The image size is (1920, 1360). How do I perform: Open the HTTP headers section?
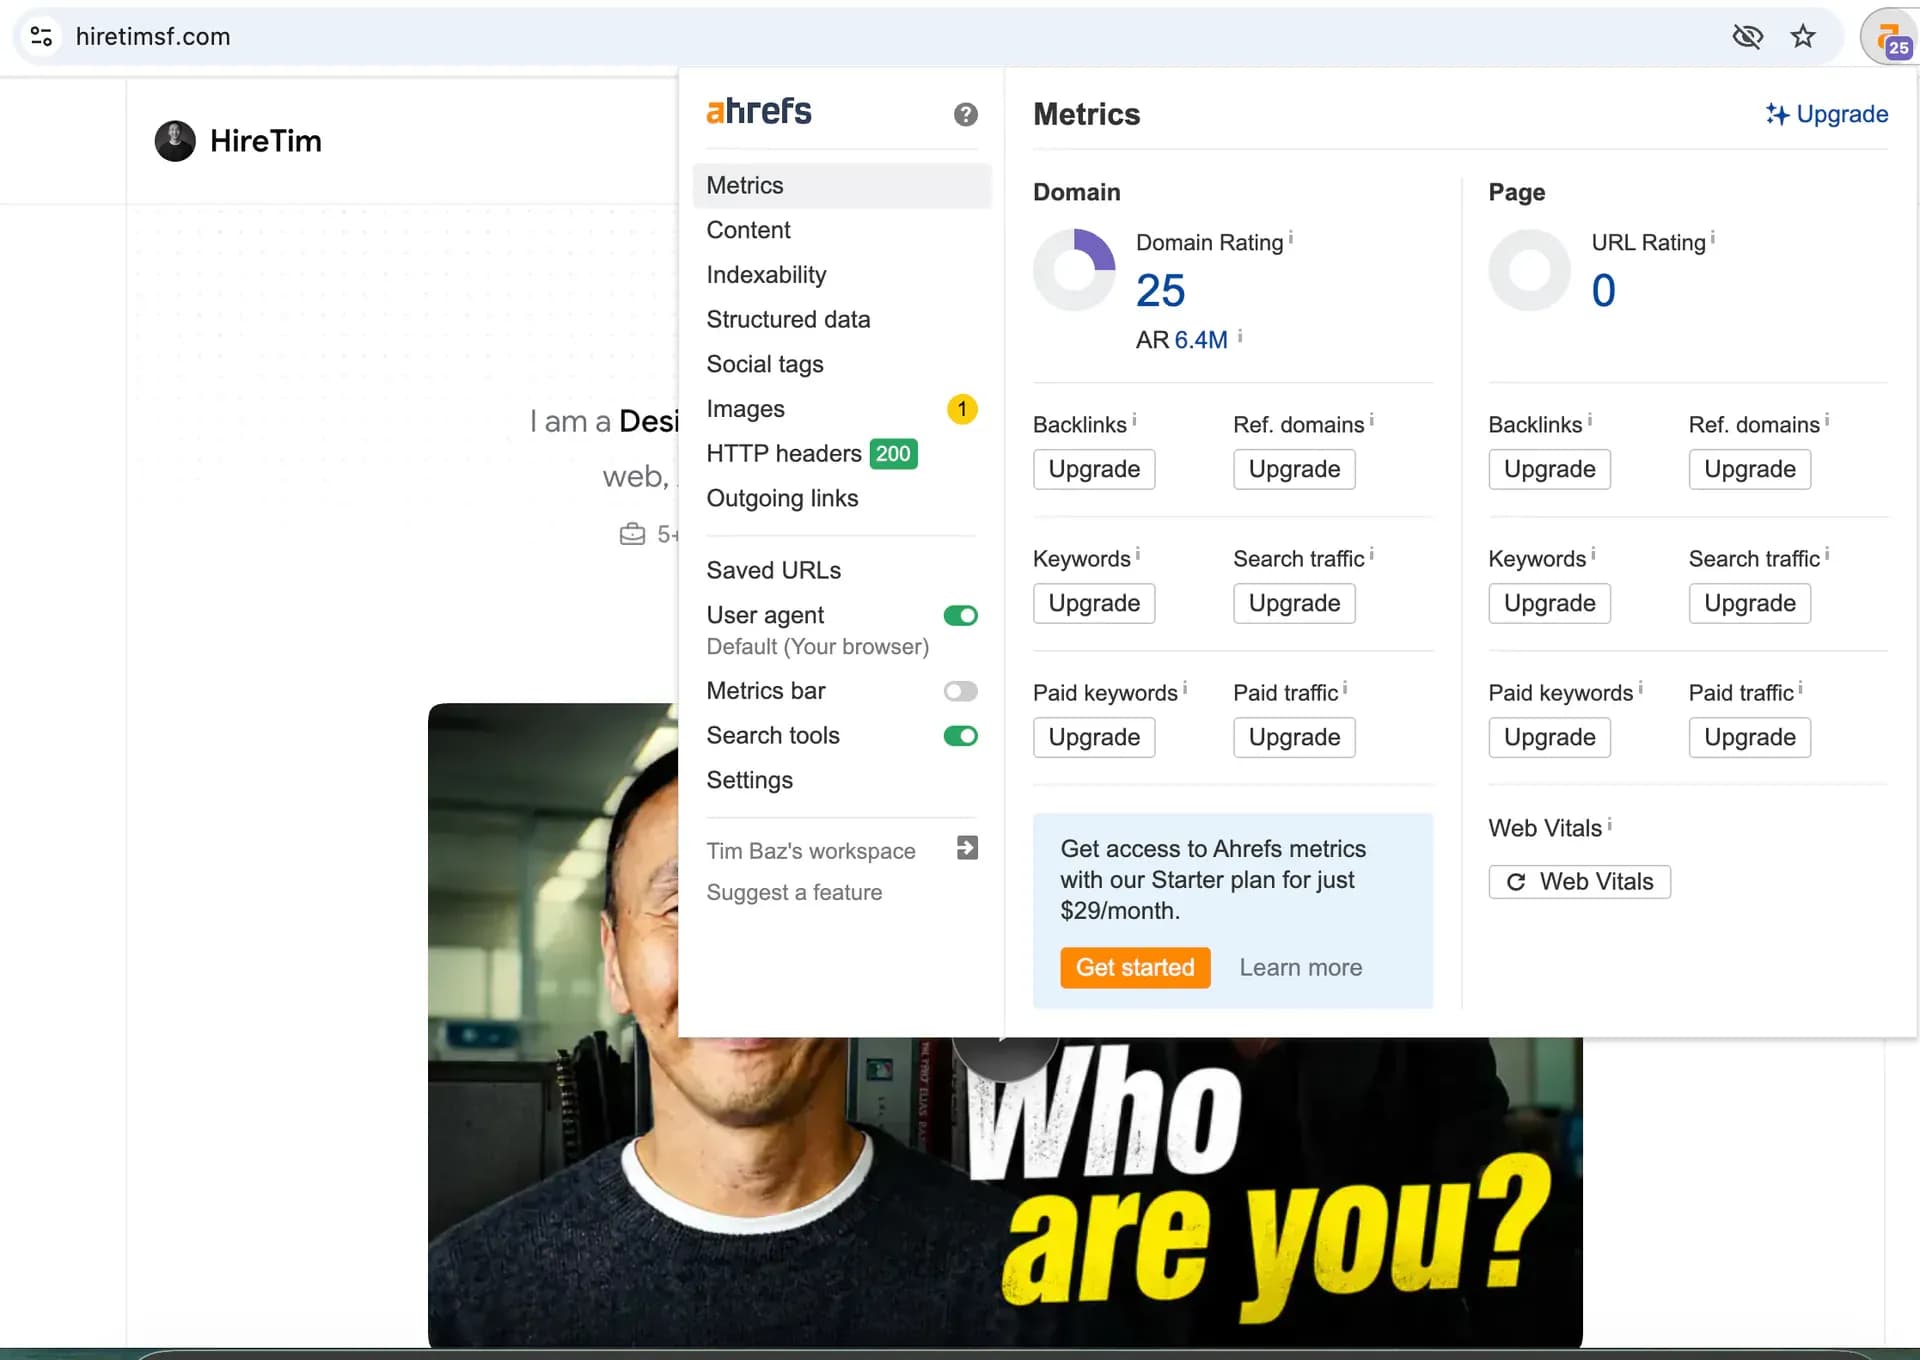pos(783,454)
